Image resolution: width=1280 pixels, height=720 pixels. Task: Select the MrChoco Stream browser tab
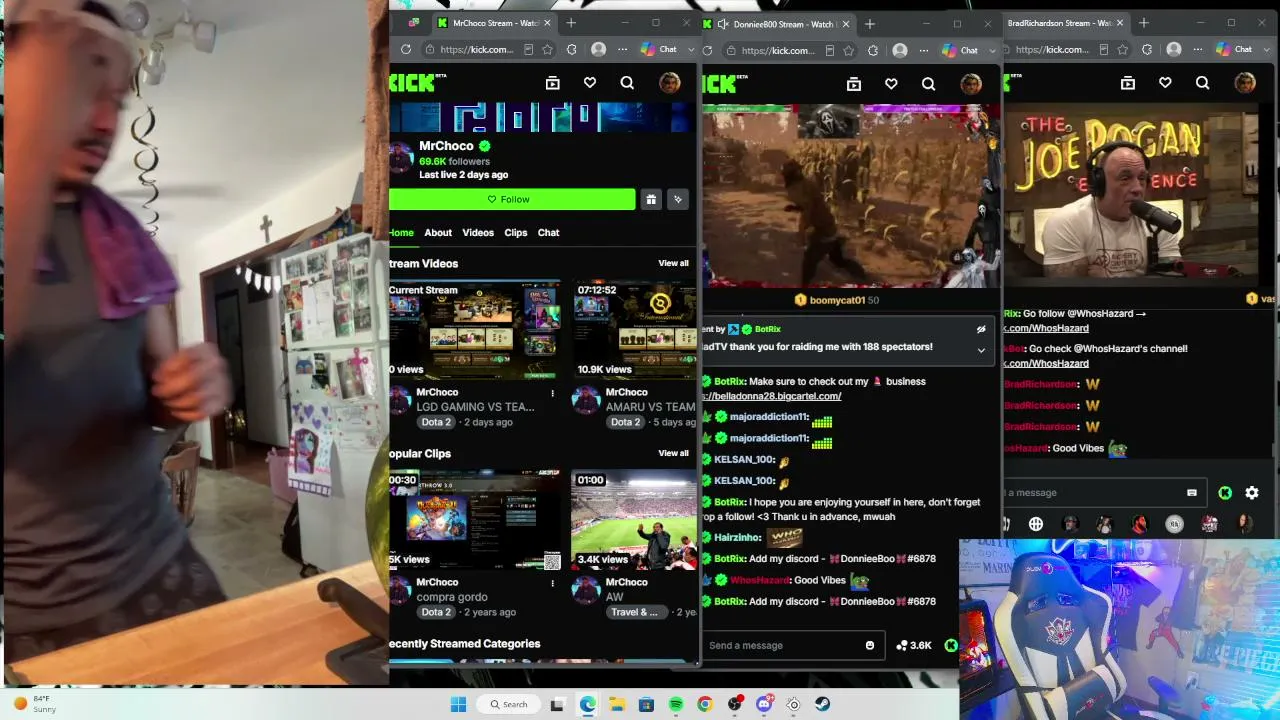click(x=496, y=23)
